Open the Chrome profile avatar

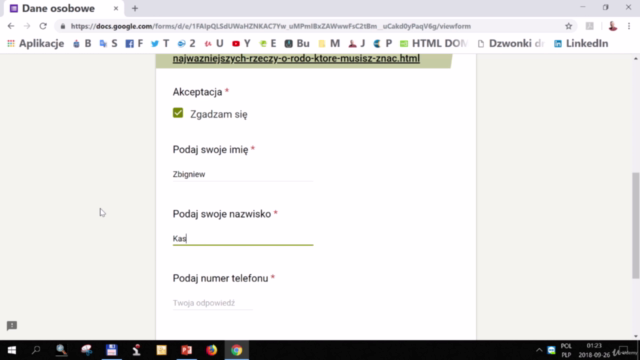pos(613,26)
